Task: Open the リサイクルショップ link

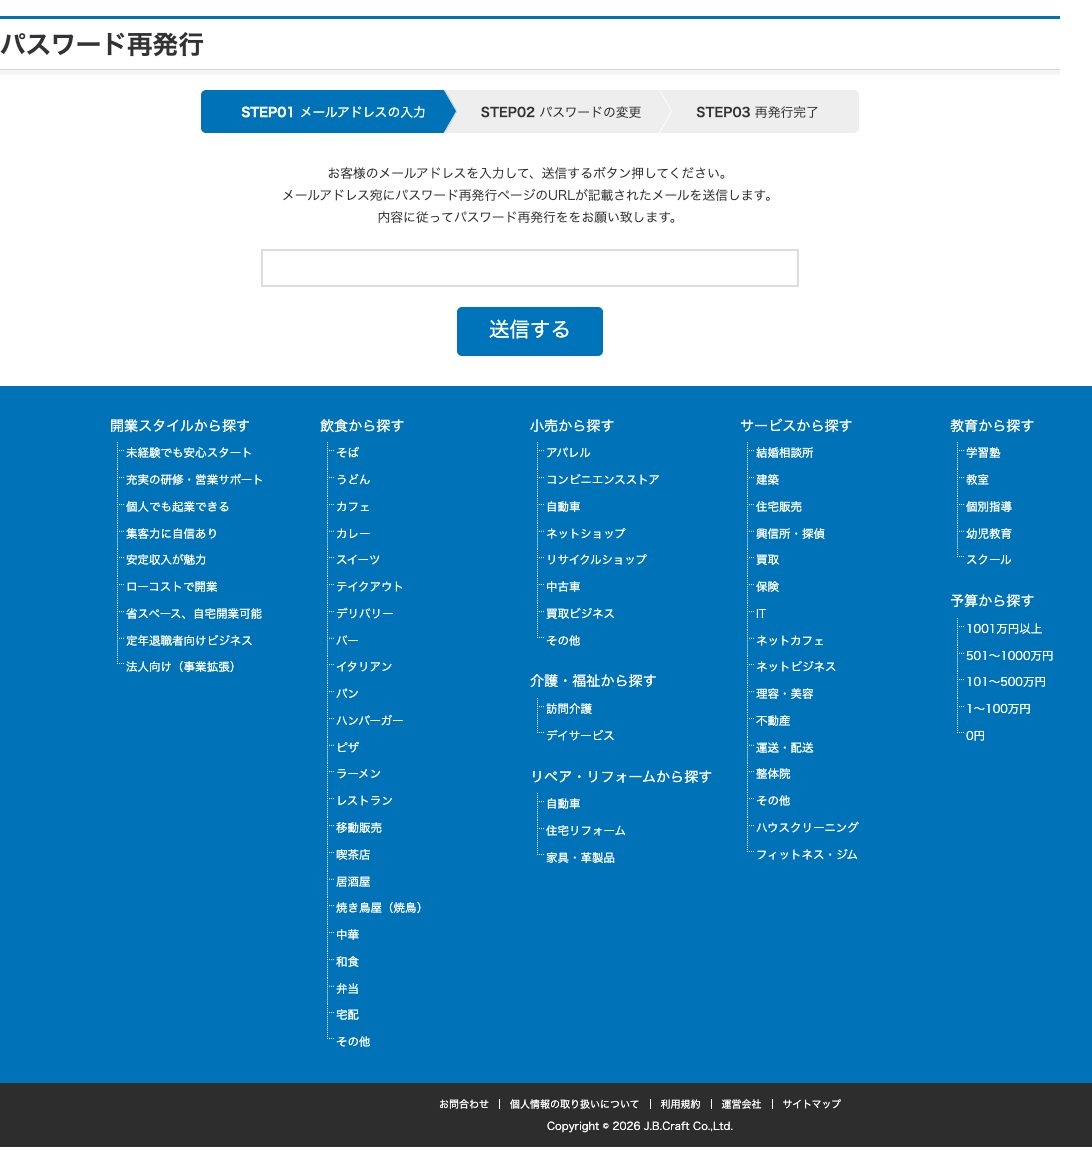Action: 596,560
